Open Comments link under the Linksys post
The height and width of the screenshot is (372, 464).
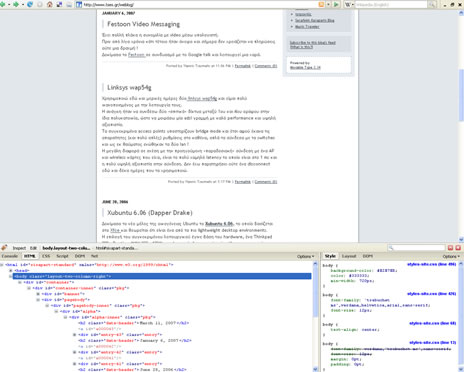(266, 182)
